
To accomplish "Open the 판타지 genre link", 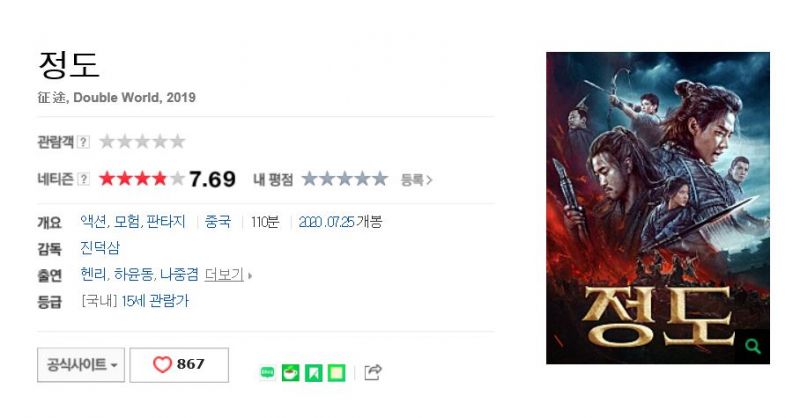I will (x=166, y=222).
